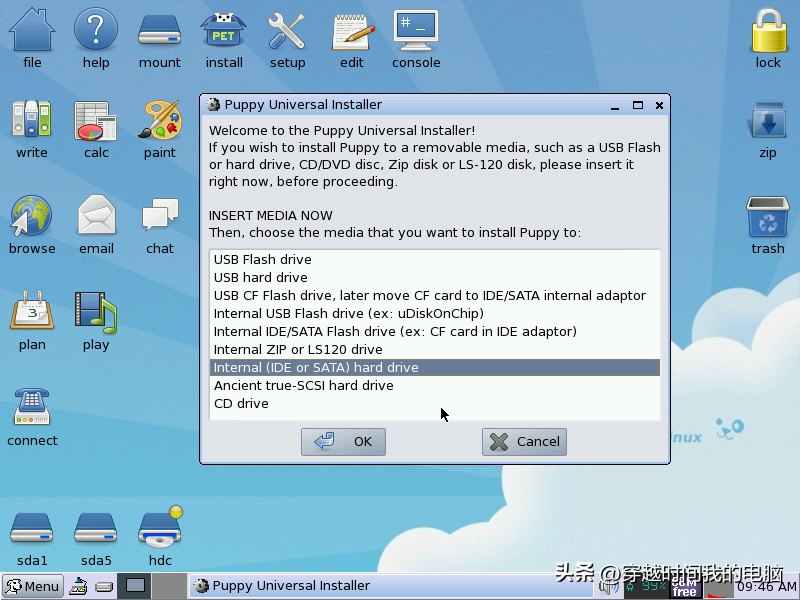Viewport: 800px width, 600px height.
Task: Open the chat bubbles icon
Action: (160, 214)
